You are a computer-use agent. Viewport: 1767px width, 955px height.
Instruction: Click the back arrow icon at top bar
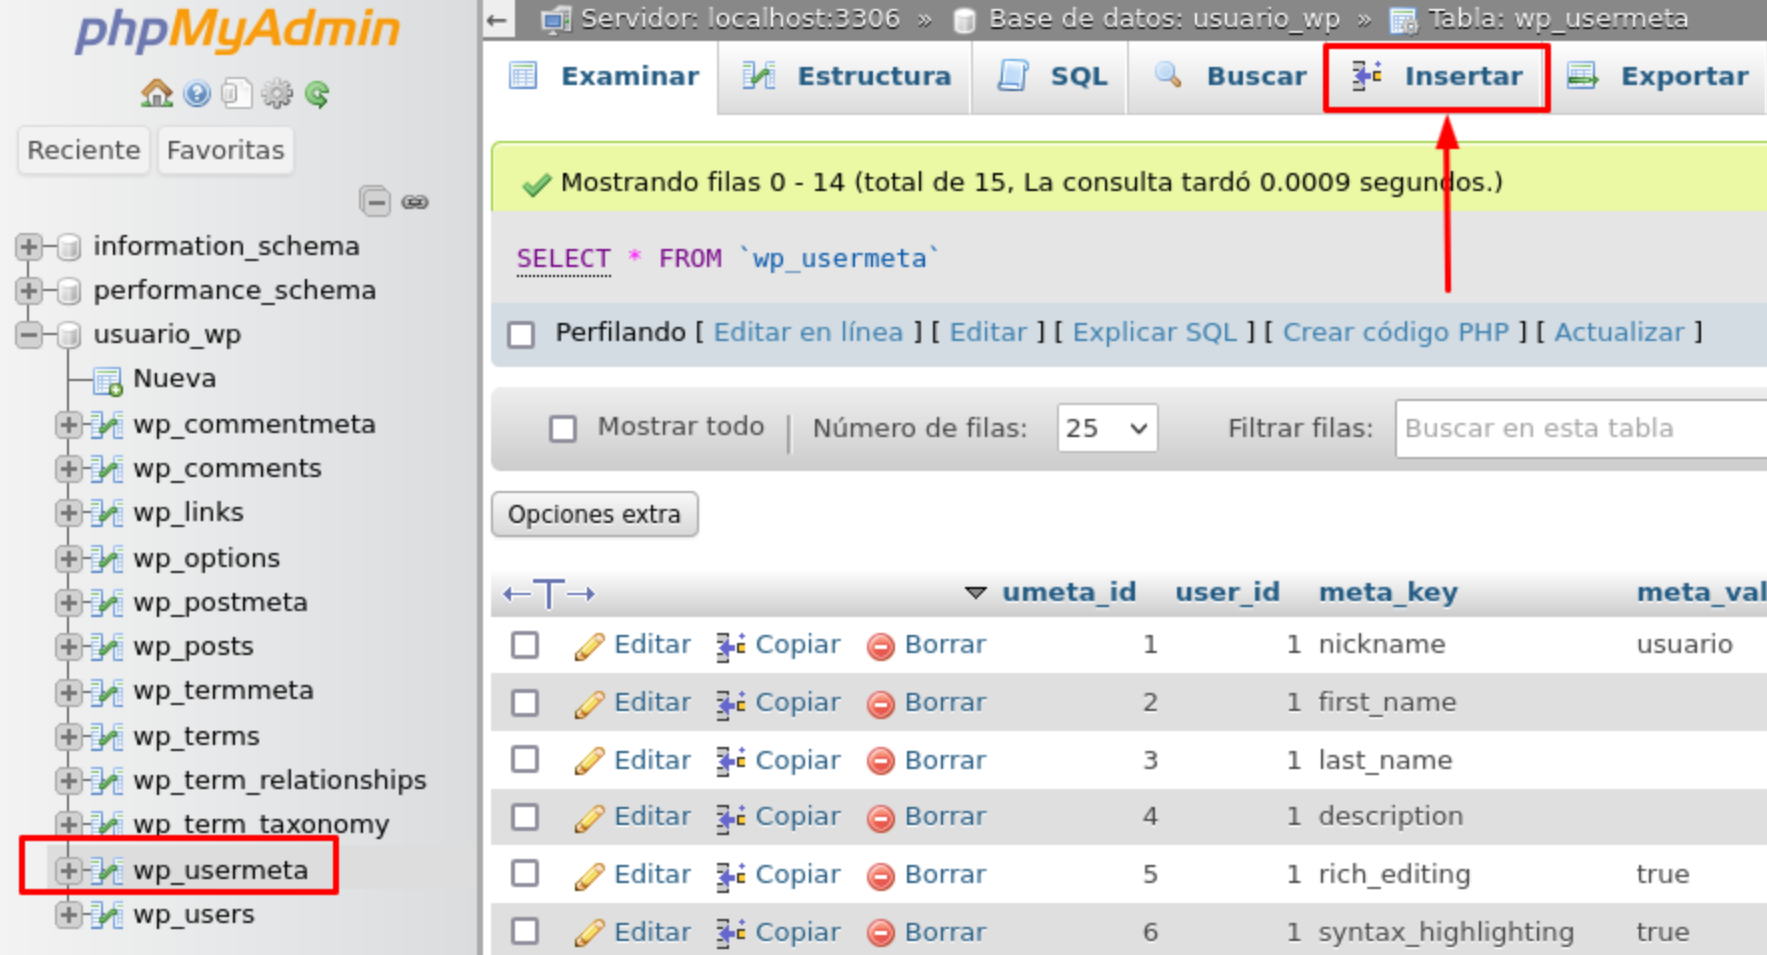(497, 19)
